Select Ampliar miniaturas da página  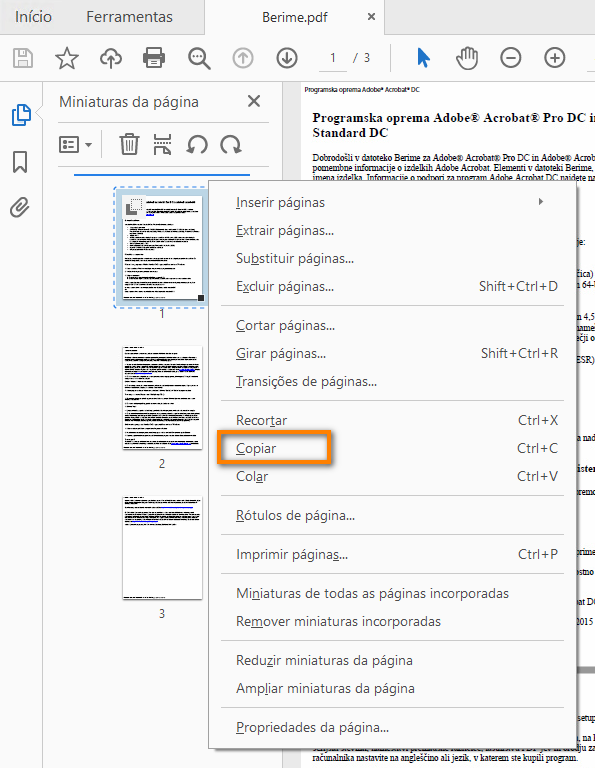pos(392,688)
